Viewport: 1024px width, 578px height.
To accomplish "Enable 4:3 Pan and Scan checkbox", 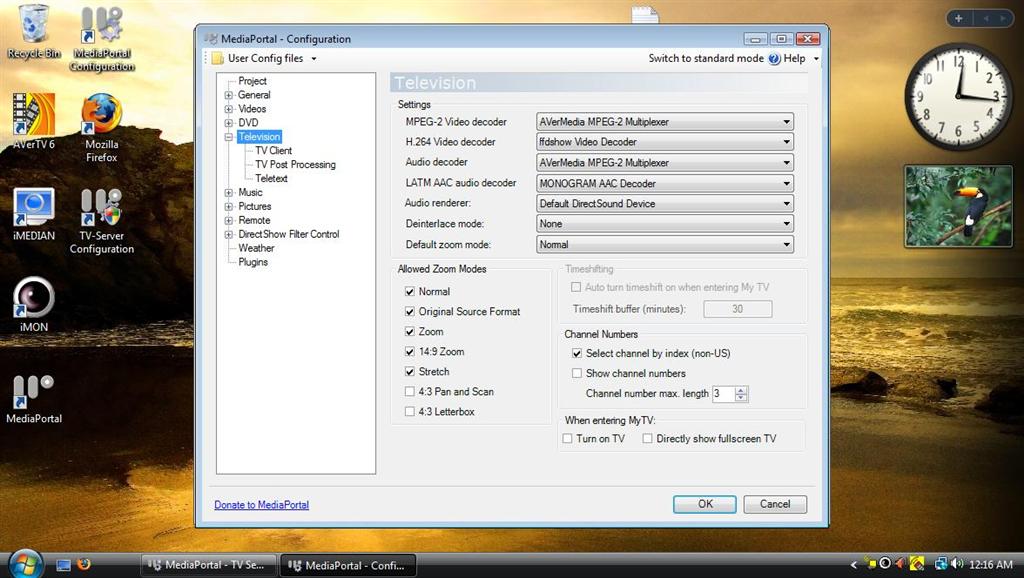I will (x=409, y=392).
